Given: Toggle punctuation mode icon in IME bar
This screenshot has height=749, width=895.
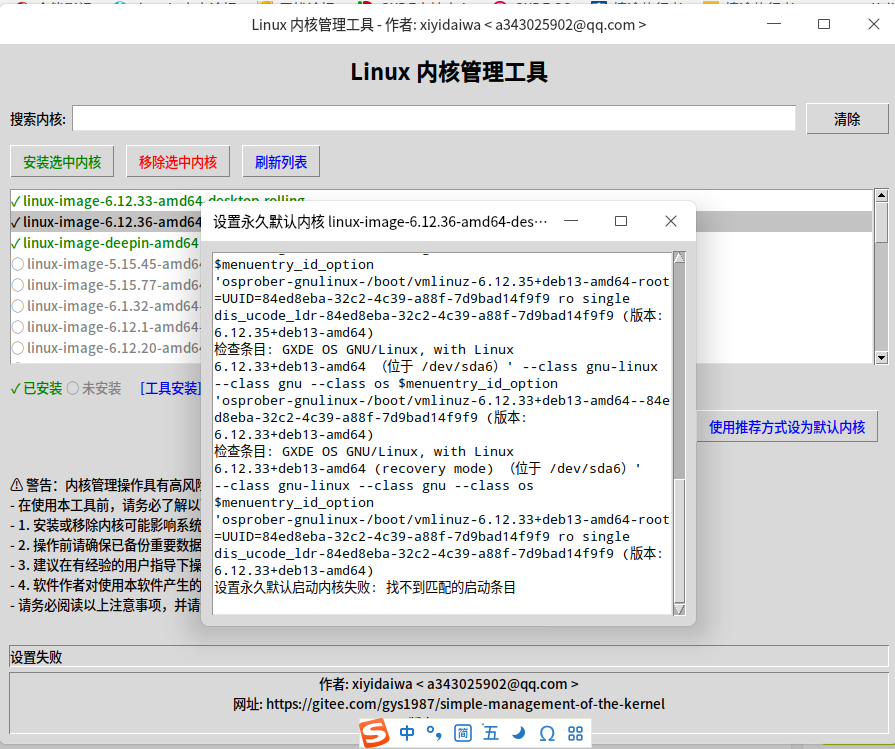Looking at the screenshot, I should coord(434,733).
